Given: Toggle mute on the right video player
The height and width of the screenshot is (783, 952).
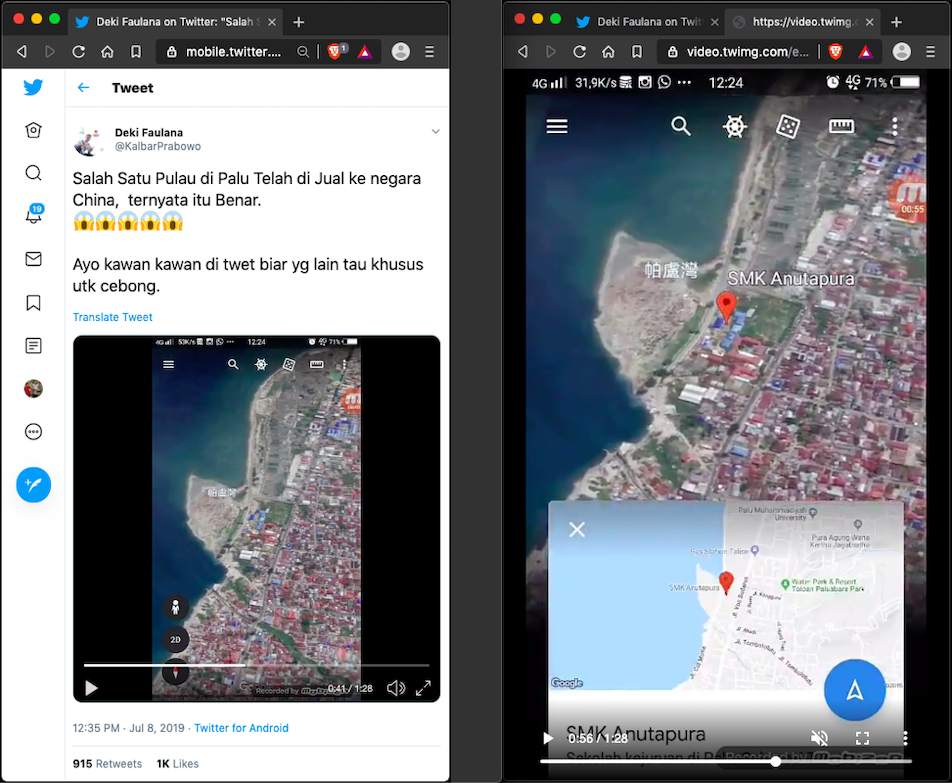Looking at the screenshot, I should (x=819, y=738).
